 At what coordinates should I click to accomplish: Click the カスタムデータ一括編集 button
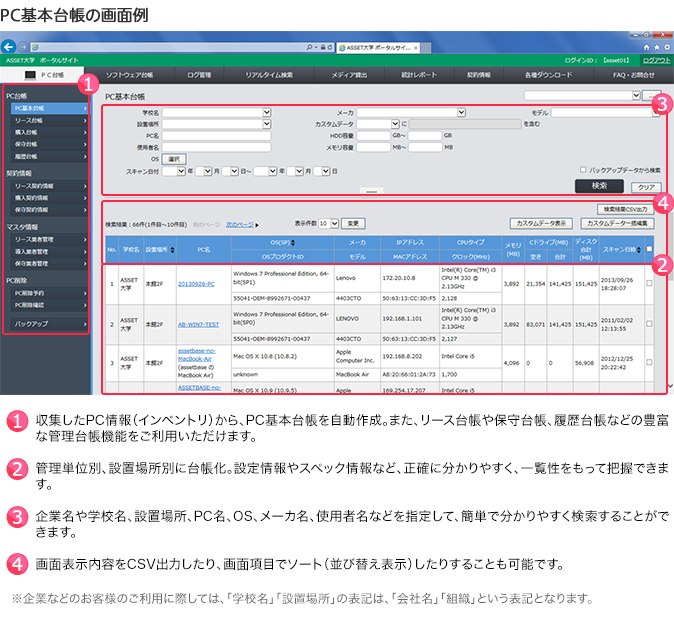[x=617, y=223]
